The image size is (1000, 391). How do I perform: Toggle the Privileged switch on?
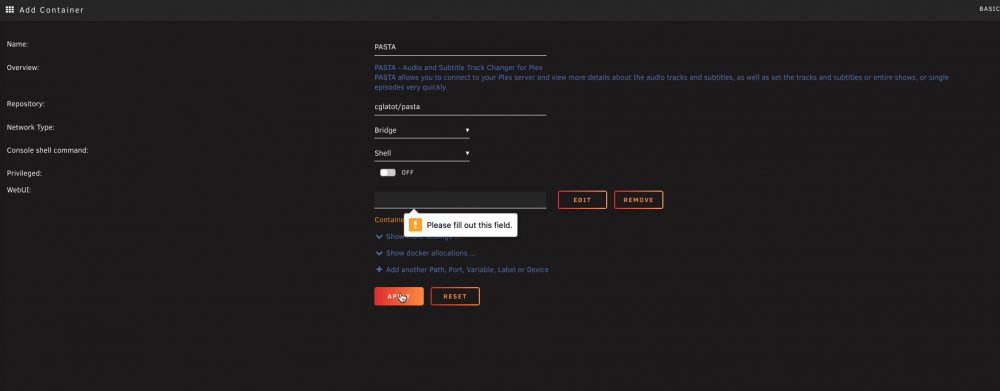click(x=388, y=173)
